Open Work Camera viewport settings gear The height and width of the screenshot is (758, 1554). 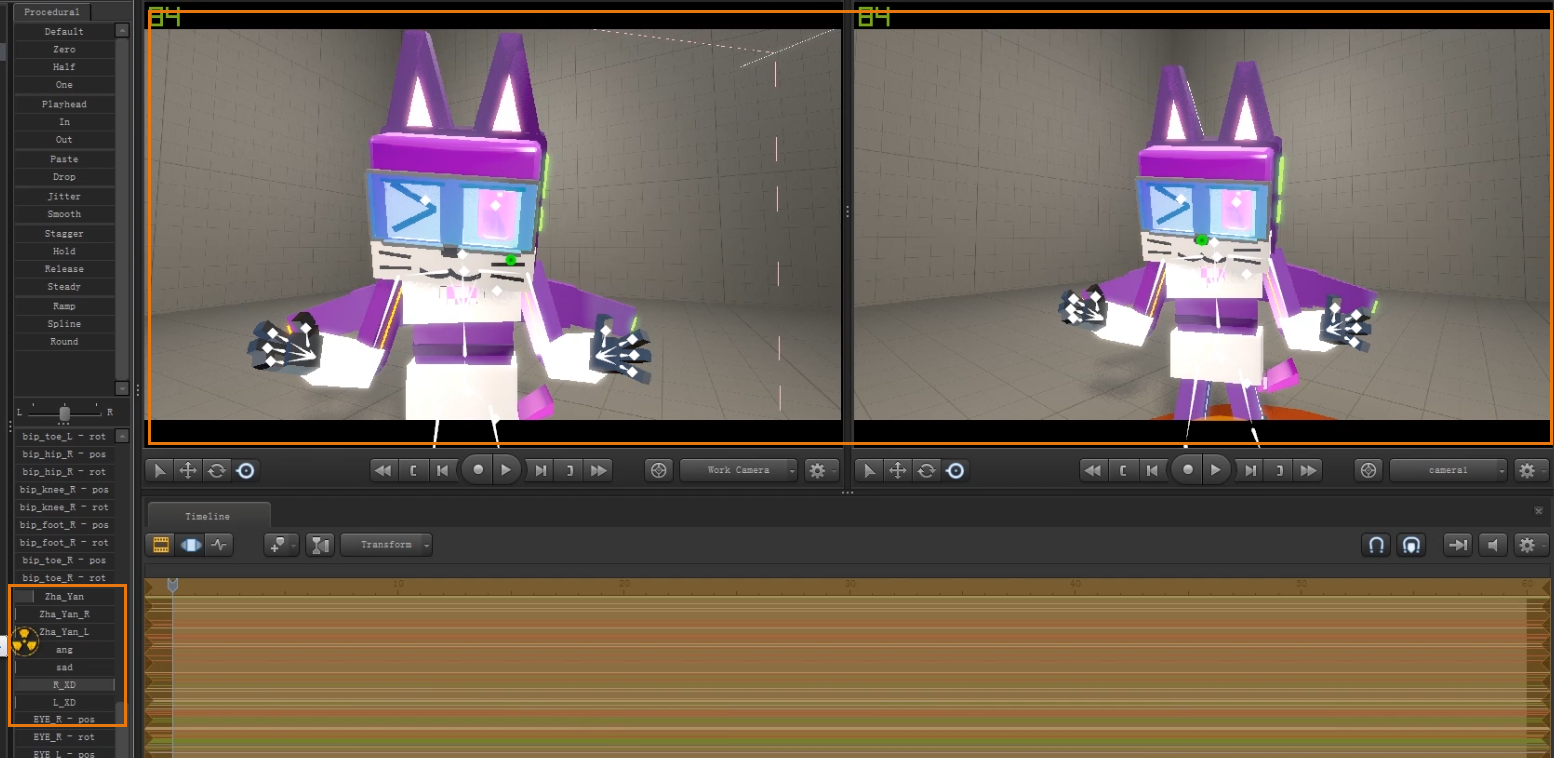[x=822, y=470]
